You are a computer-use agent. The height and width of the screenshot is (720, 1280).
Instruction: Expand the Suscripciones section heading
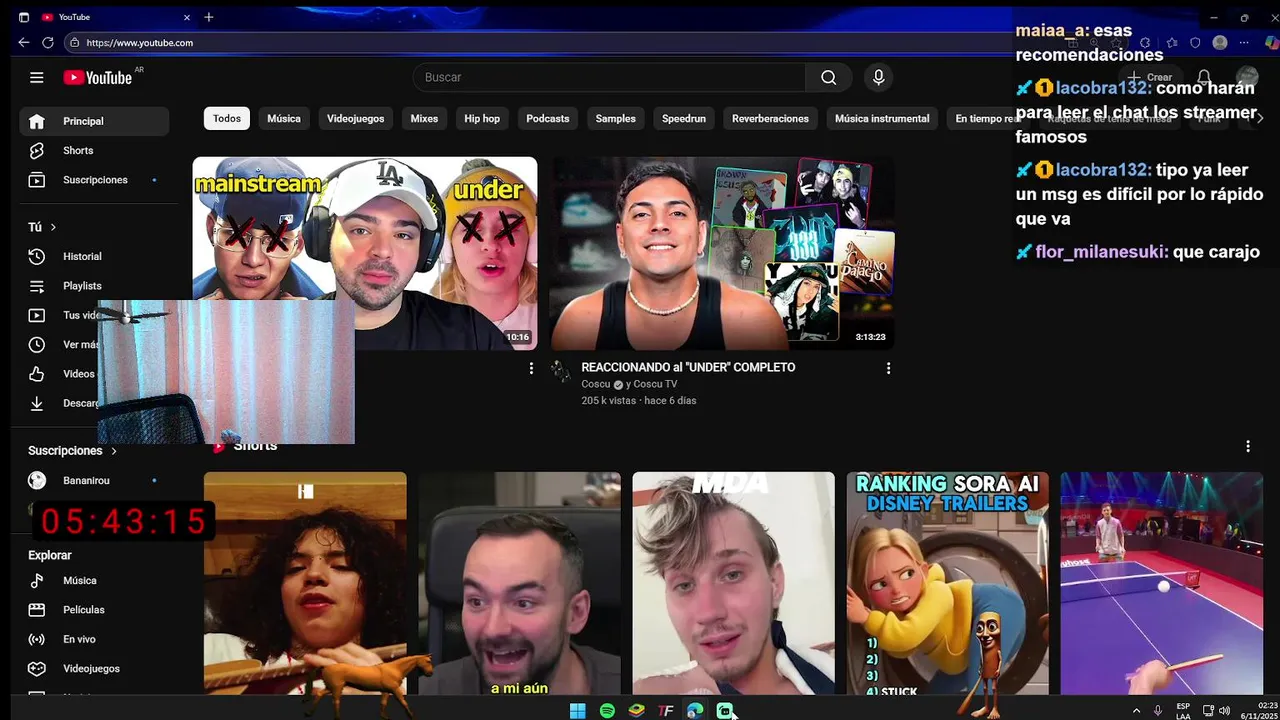72,451
